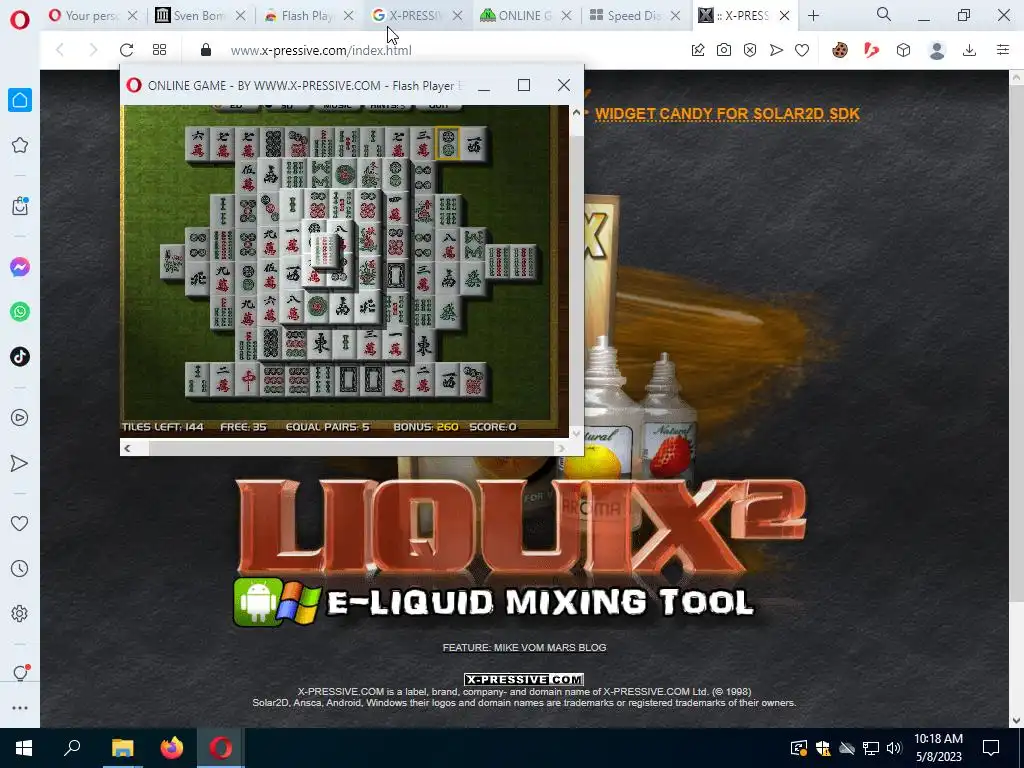Open the Speed Dial grid toolbar icon
The image size is (1024, 768).
(159, 50)
